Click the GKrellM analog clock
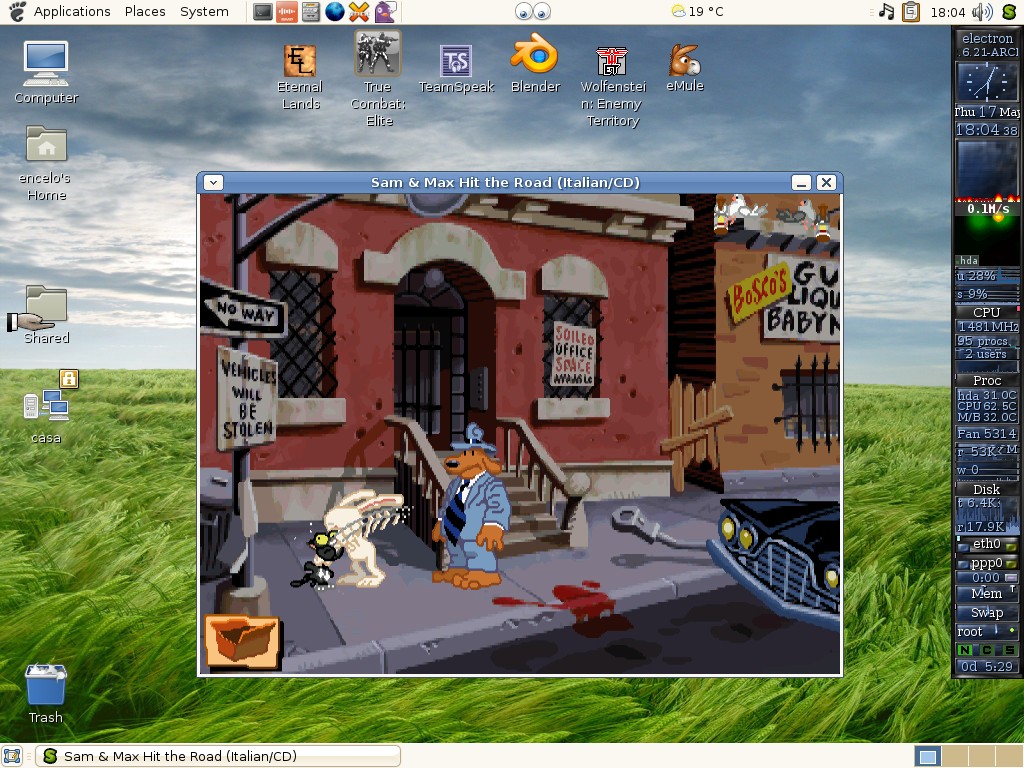The width and height of the screenshot is (1024, 768). pyautogui.click(x=987, y=82)
